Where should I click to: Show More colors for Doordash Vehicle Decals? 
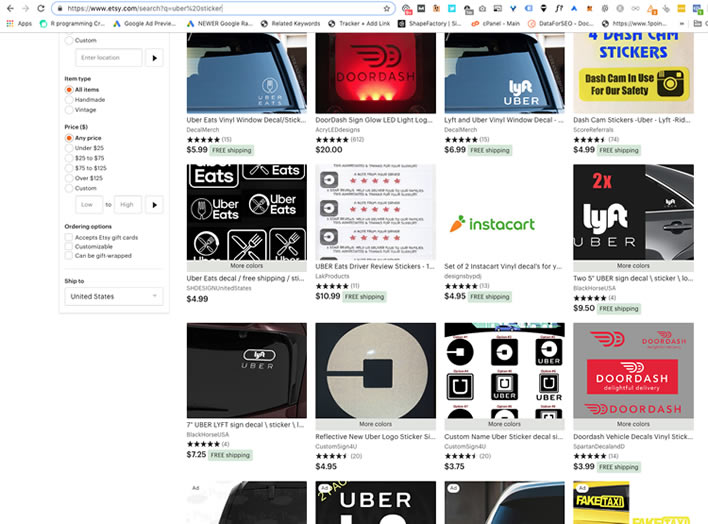pos(633,424)
